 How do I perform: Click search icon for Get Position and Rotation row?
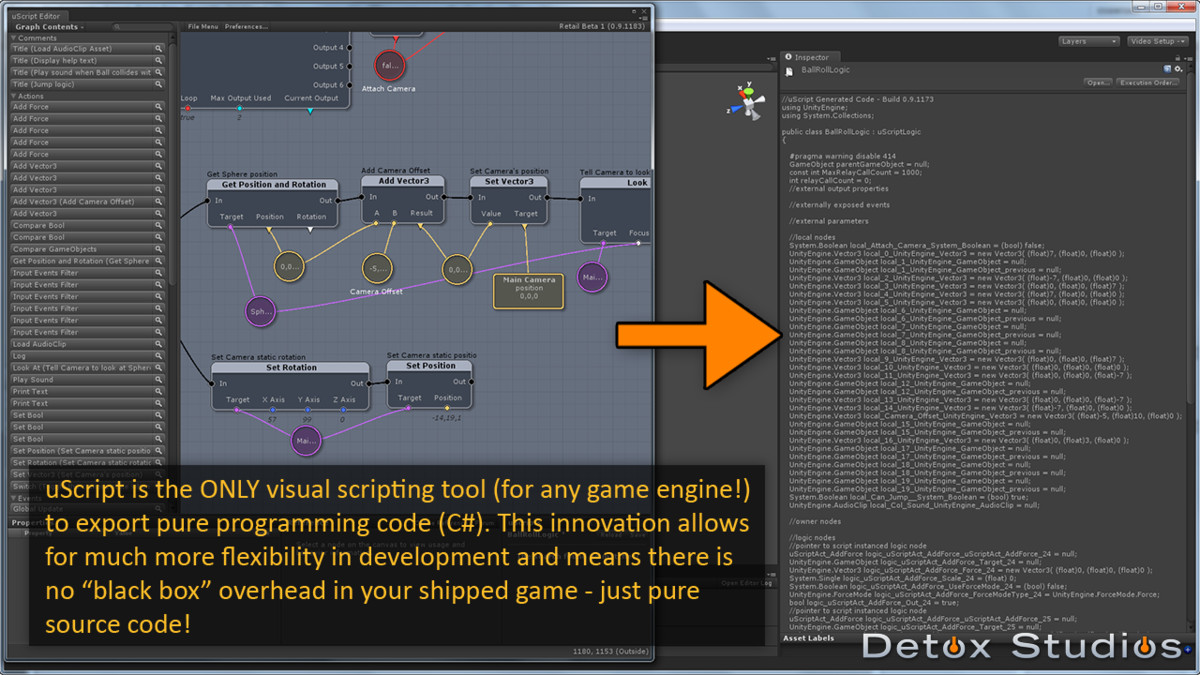(x=158, y=261)
